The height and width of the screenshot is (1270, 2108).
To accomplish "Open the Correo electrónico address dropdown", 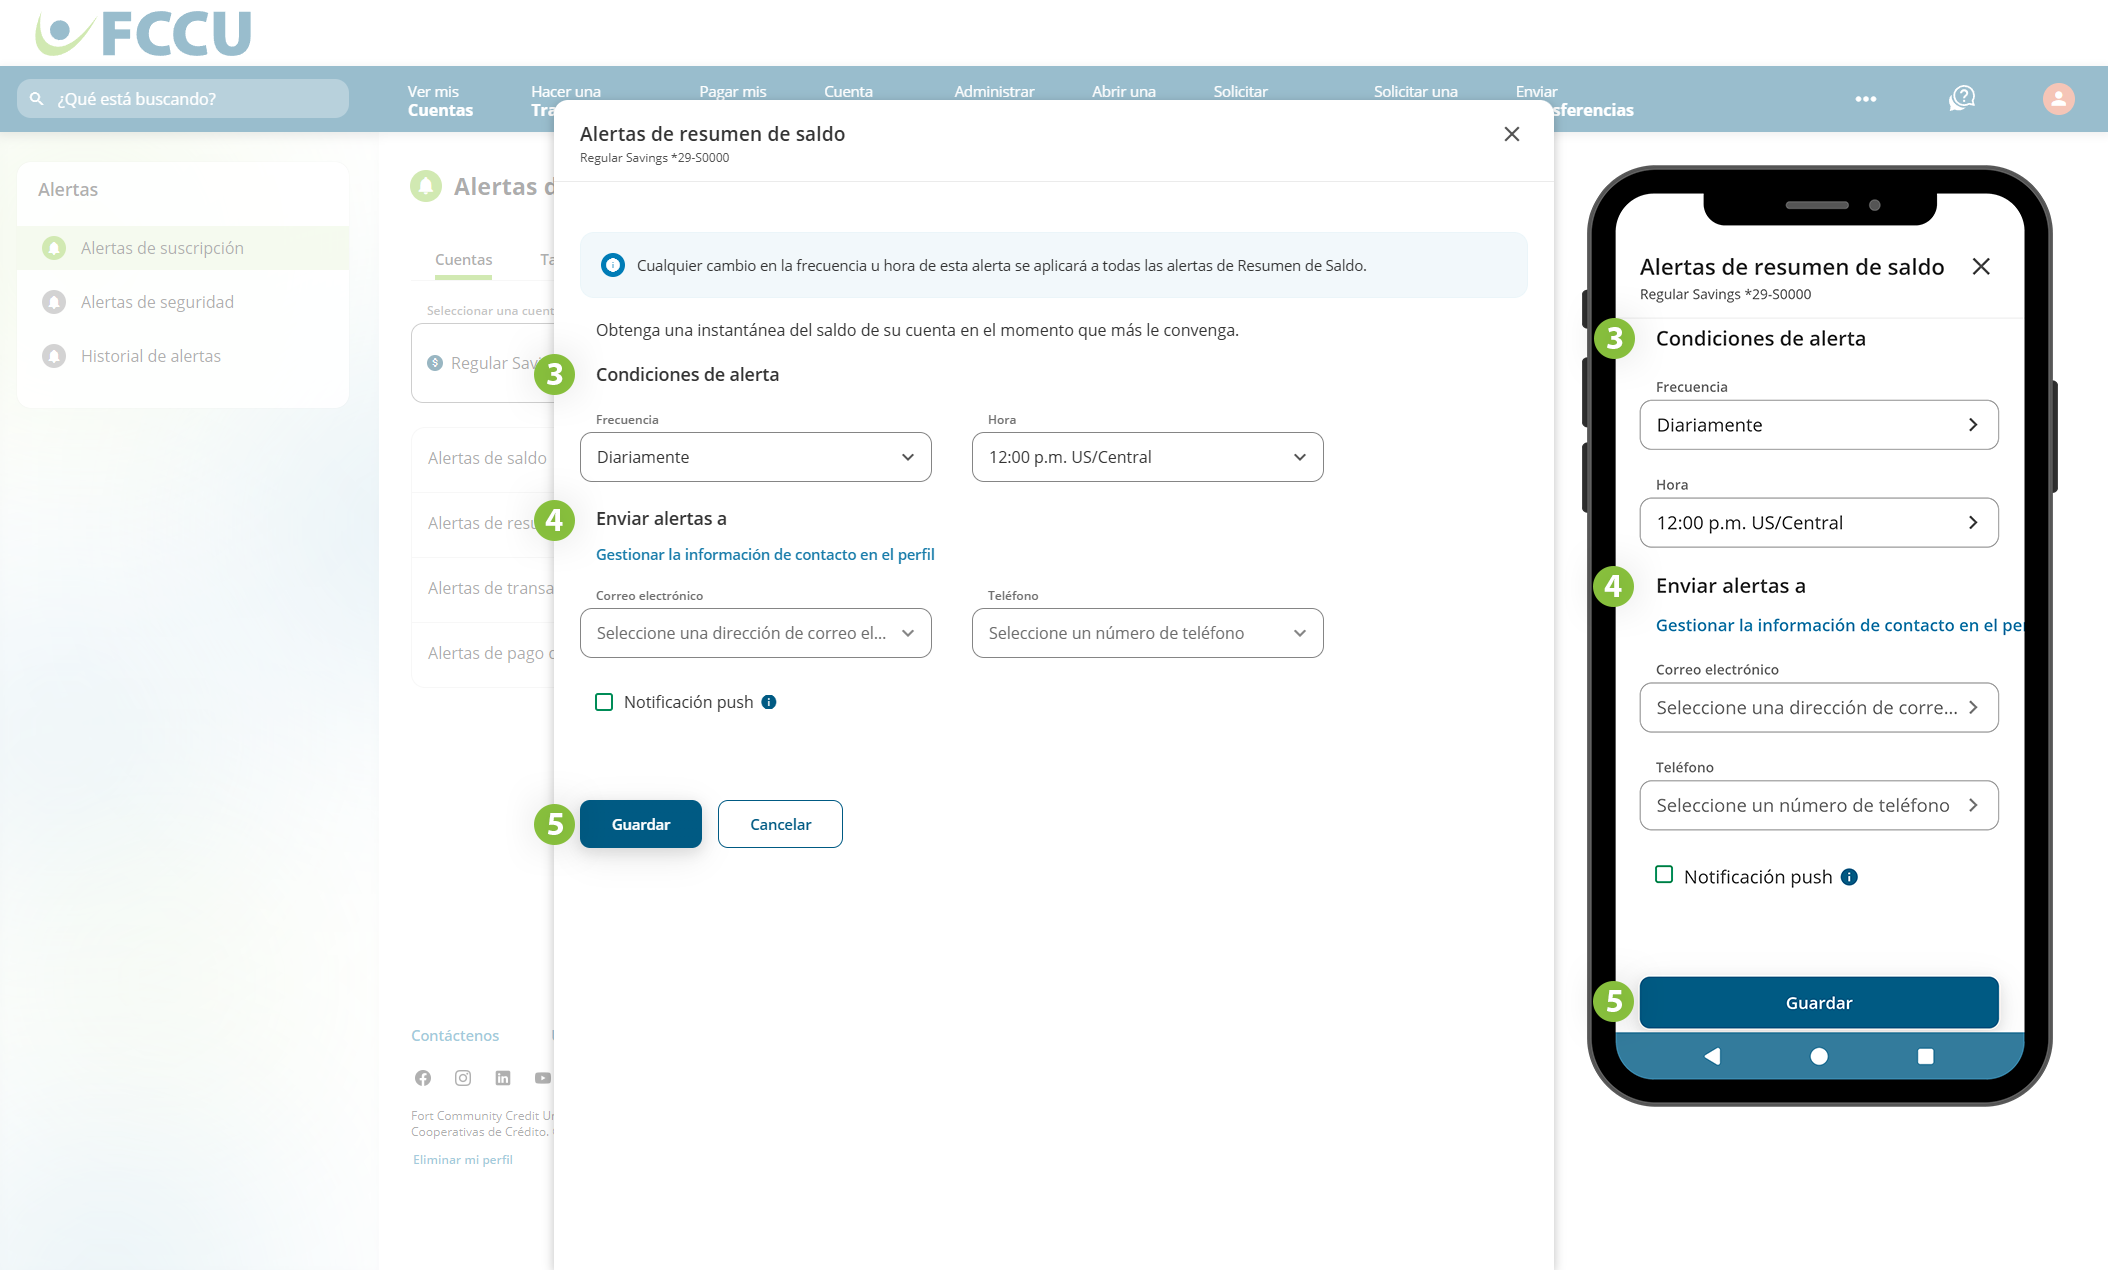I will click(x=755, y=633).
